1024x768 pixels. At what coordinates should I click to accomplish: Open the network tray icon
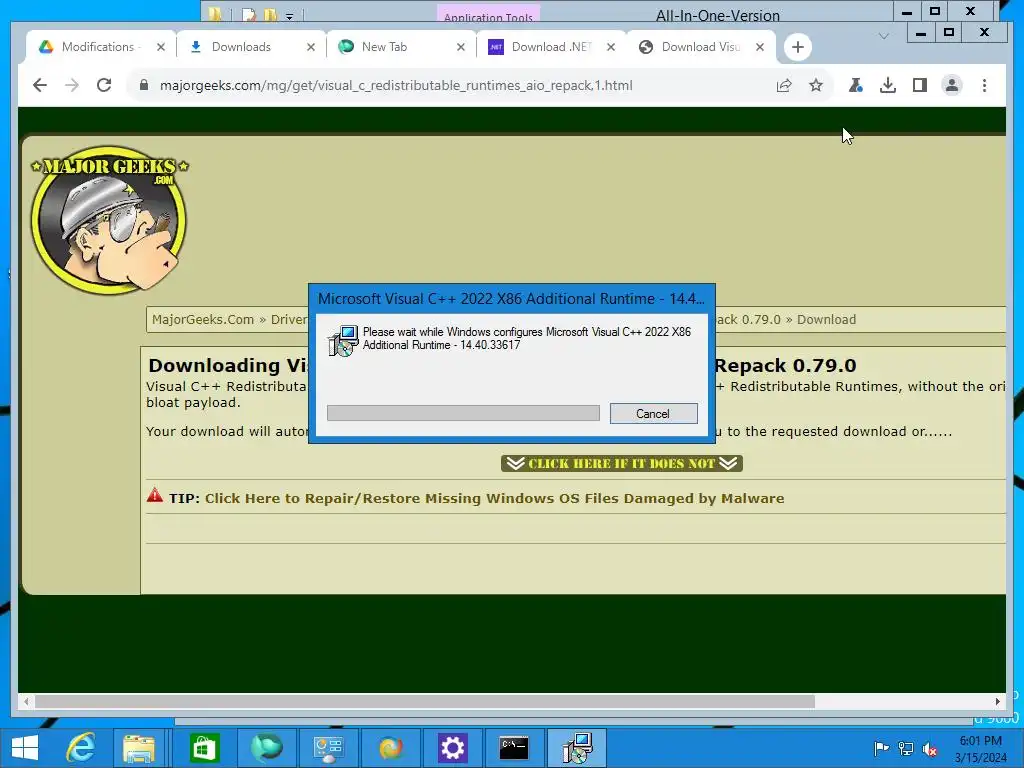906,748
